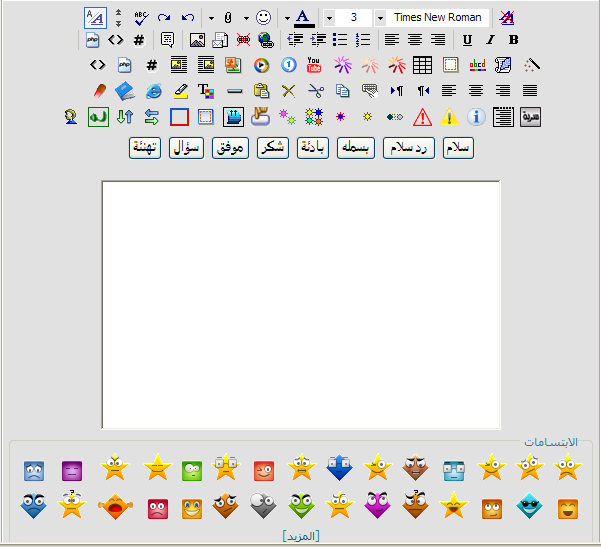Click the red warning triangle icon

pos(422,117)
